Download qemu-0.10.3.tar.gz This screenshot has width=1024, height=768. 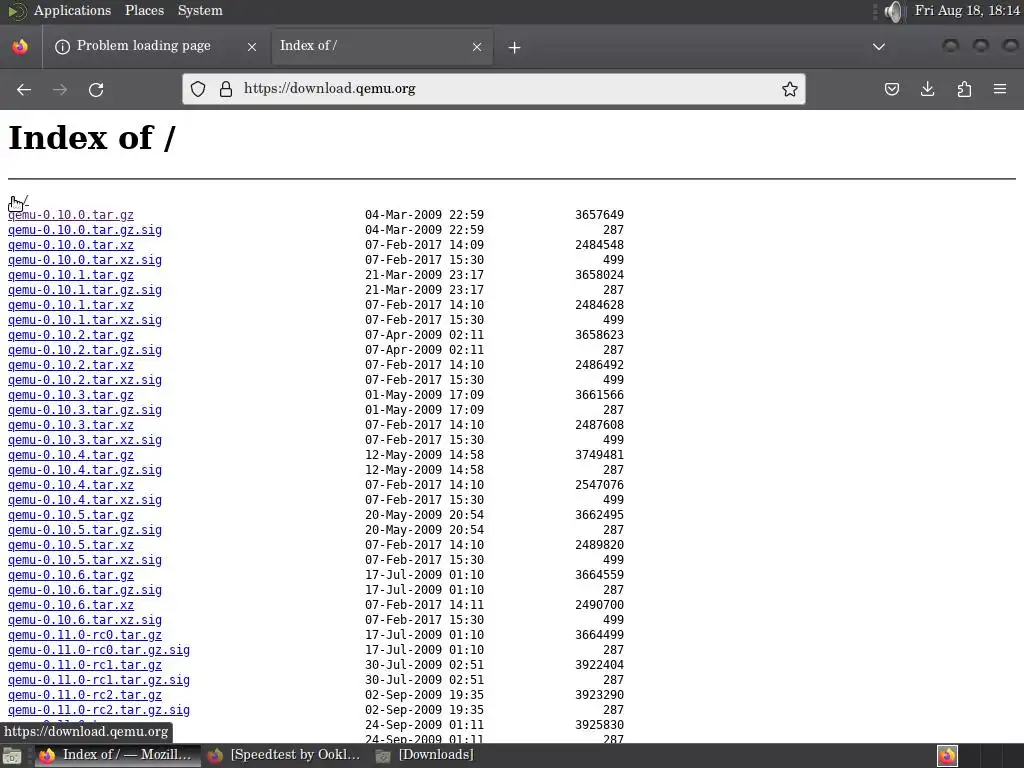71,395
